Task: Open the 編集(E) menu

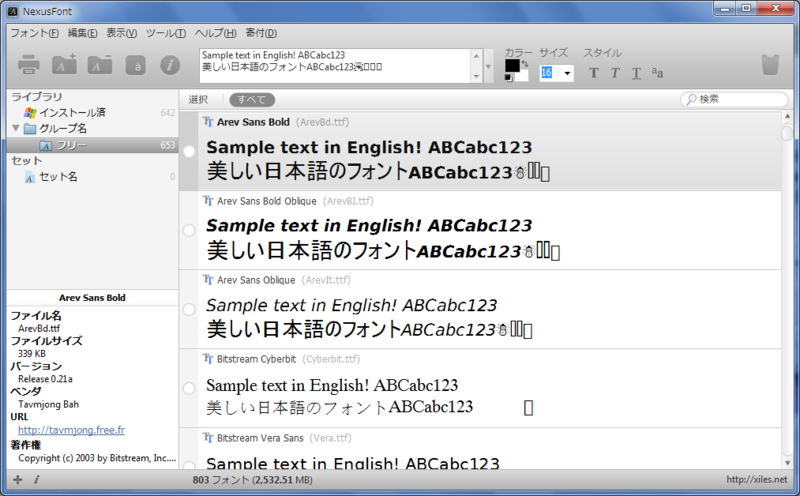Action: 83,33
